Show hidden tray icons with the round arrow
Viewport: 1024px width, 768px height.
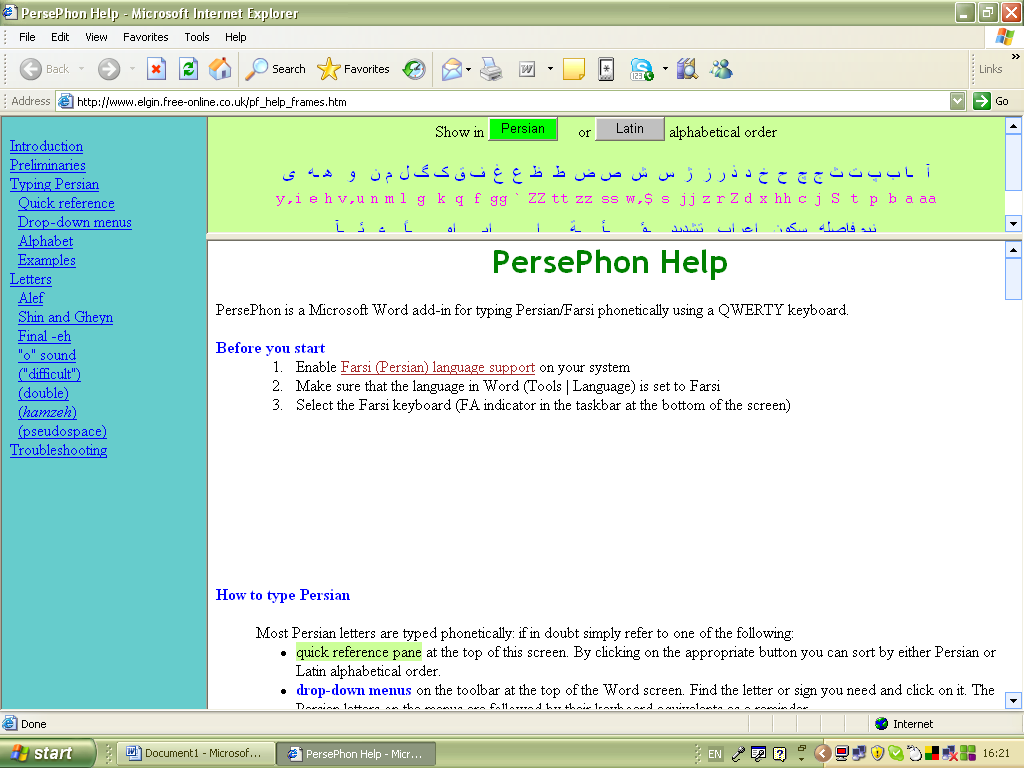pos(823,754)
